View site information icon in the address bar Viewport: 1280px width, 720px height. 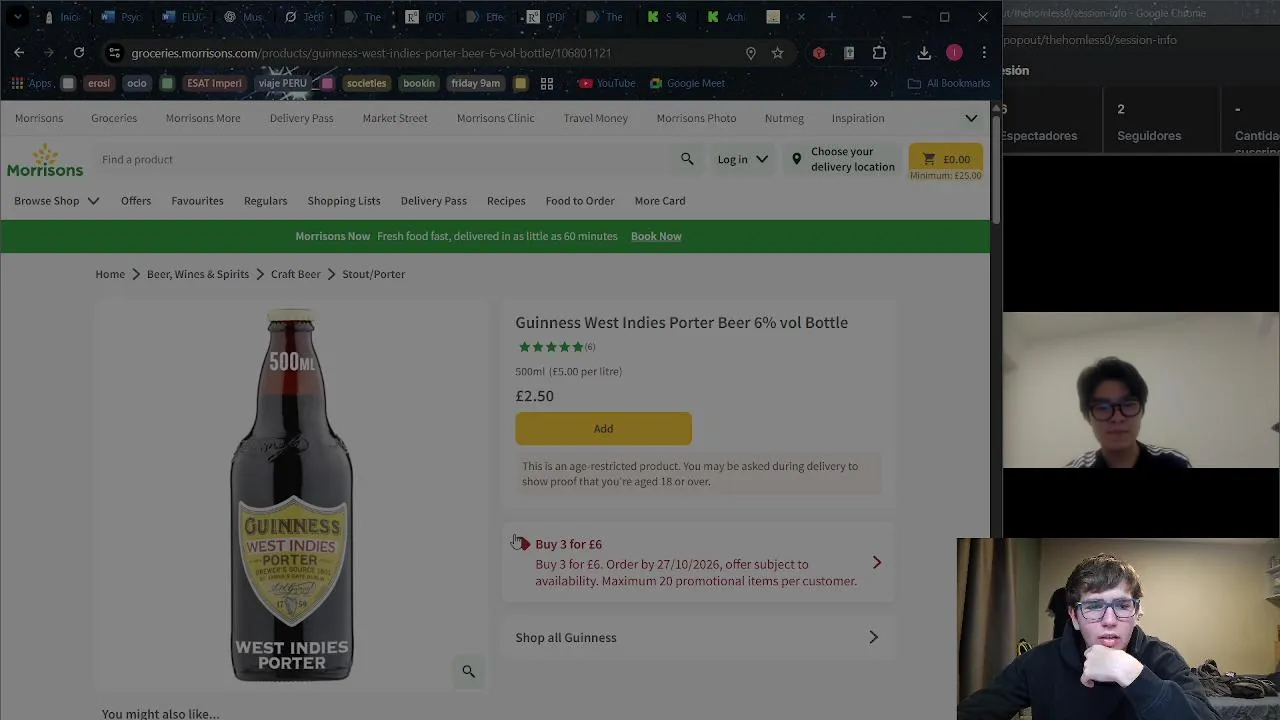(115, 53)
